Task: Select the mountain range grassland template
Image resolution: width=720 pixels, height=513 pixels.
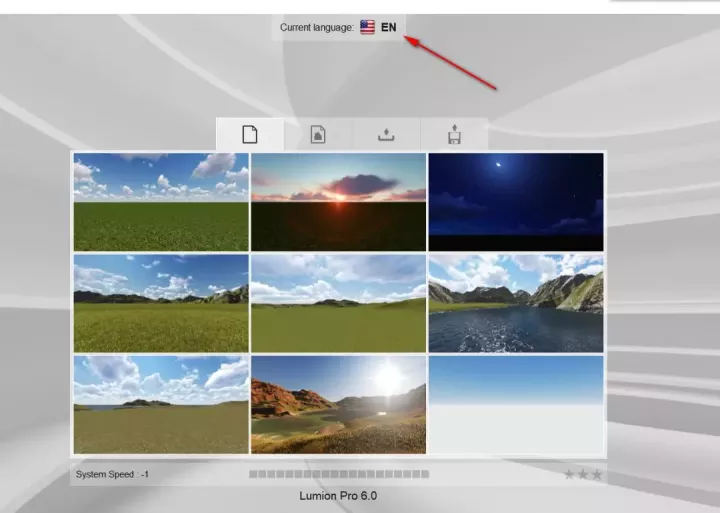Action: click(x=161, y=303)
